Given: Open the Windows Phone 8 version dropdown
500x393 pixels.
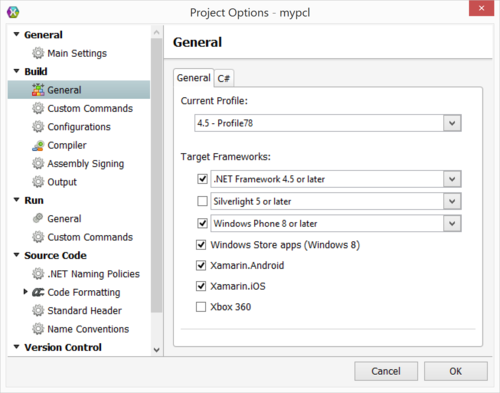Looking at the screenshot, I should pyautogui.click(x=452, y=223).
